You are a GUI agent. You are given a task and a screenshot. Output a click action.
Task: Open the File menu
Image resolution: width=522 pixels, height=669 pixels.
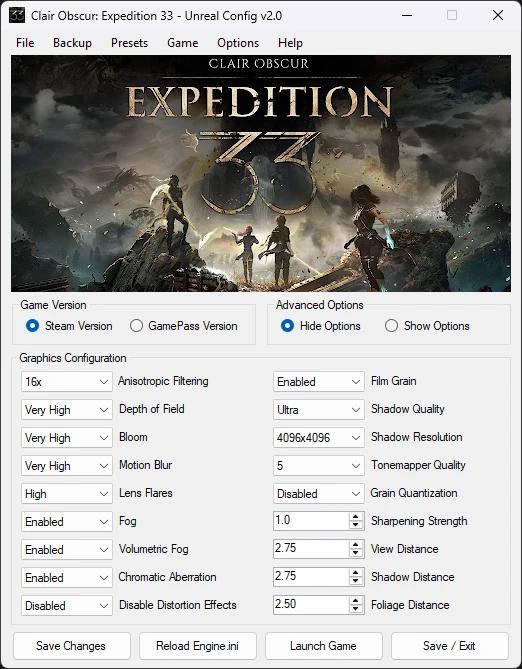pyautogui.click(x=25, y=43)
